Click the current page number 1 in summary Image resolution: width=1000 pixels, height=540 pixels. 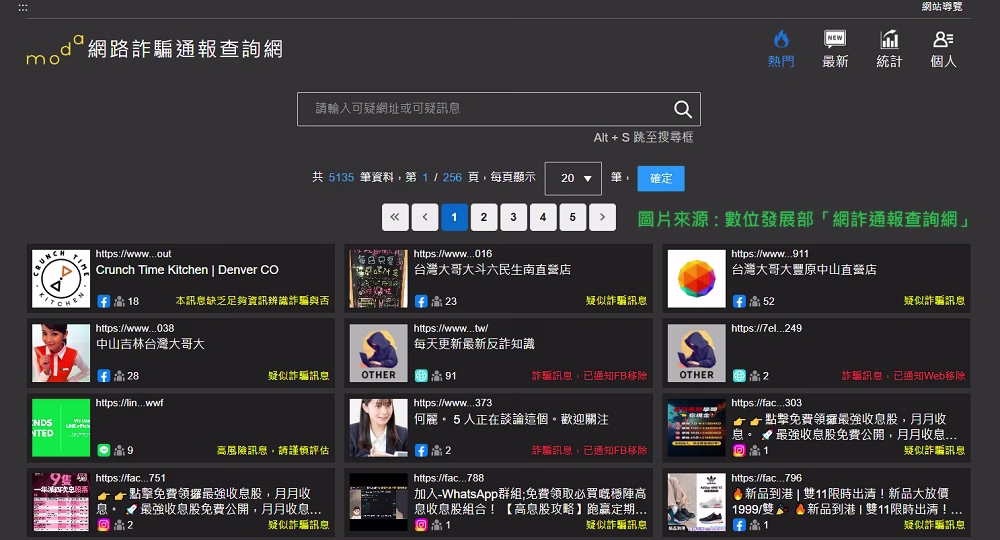click(x=425, y=177)
